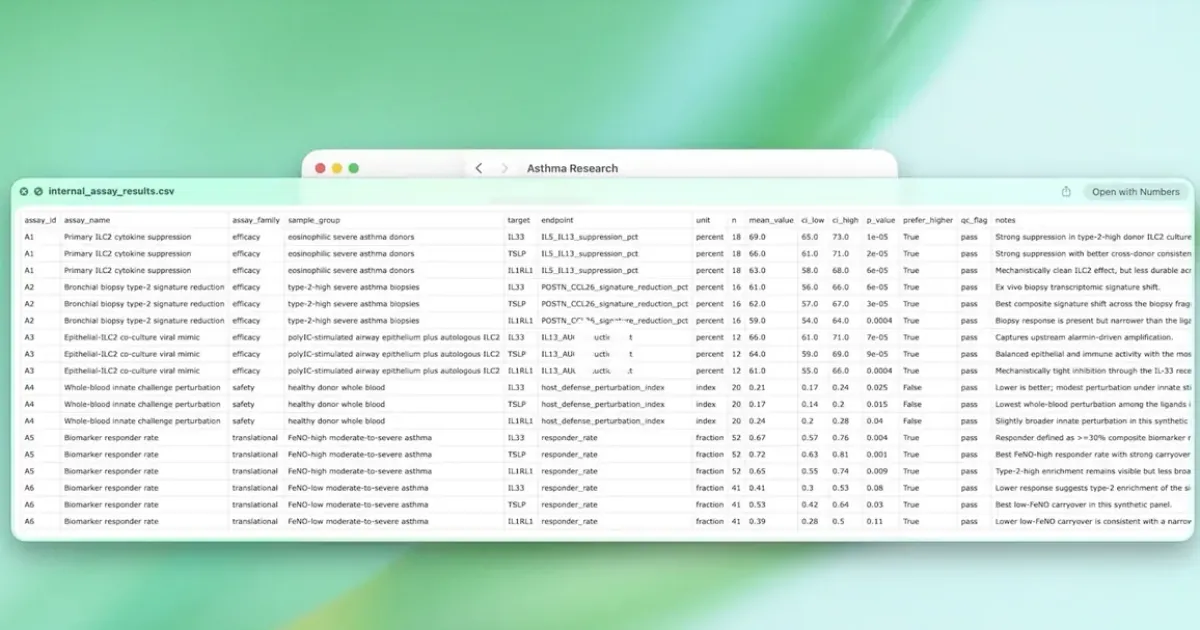Select the pass qc_flag cell in row A1
This screenshot has width=1200, height=630.
(x=969, y=237)
